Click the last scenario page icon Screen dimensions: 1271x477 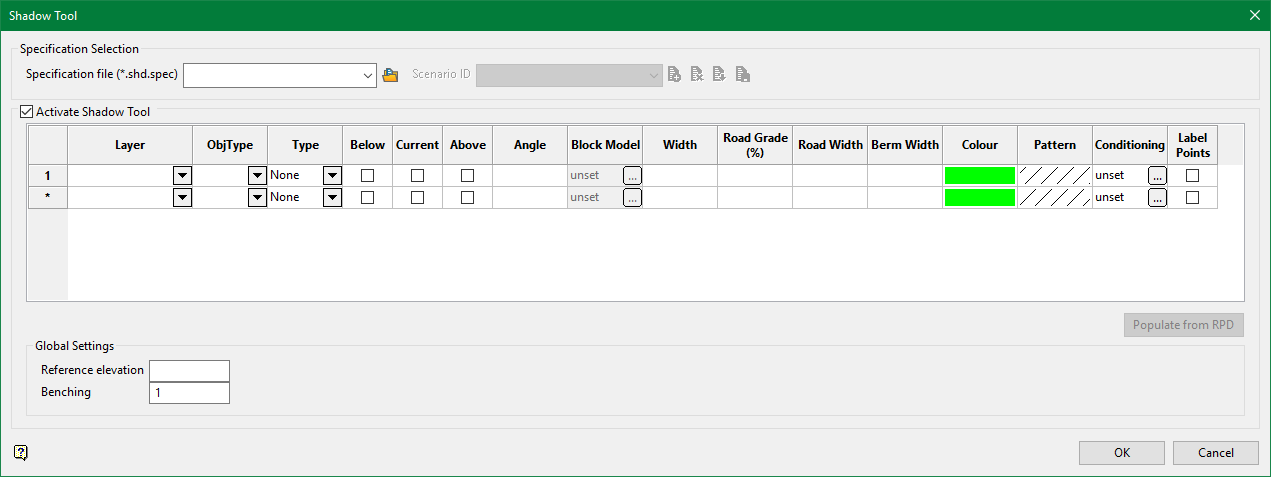click(x=742, y=75)
